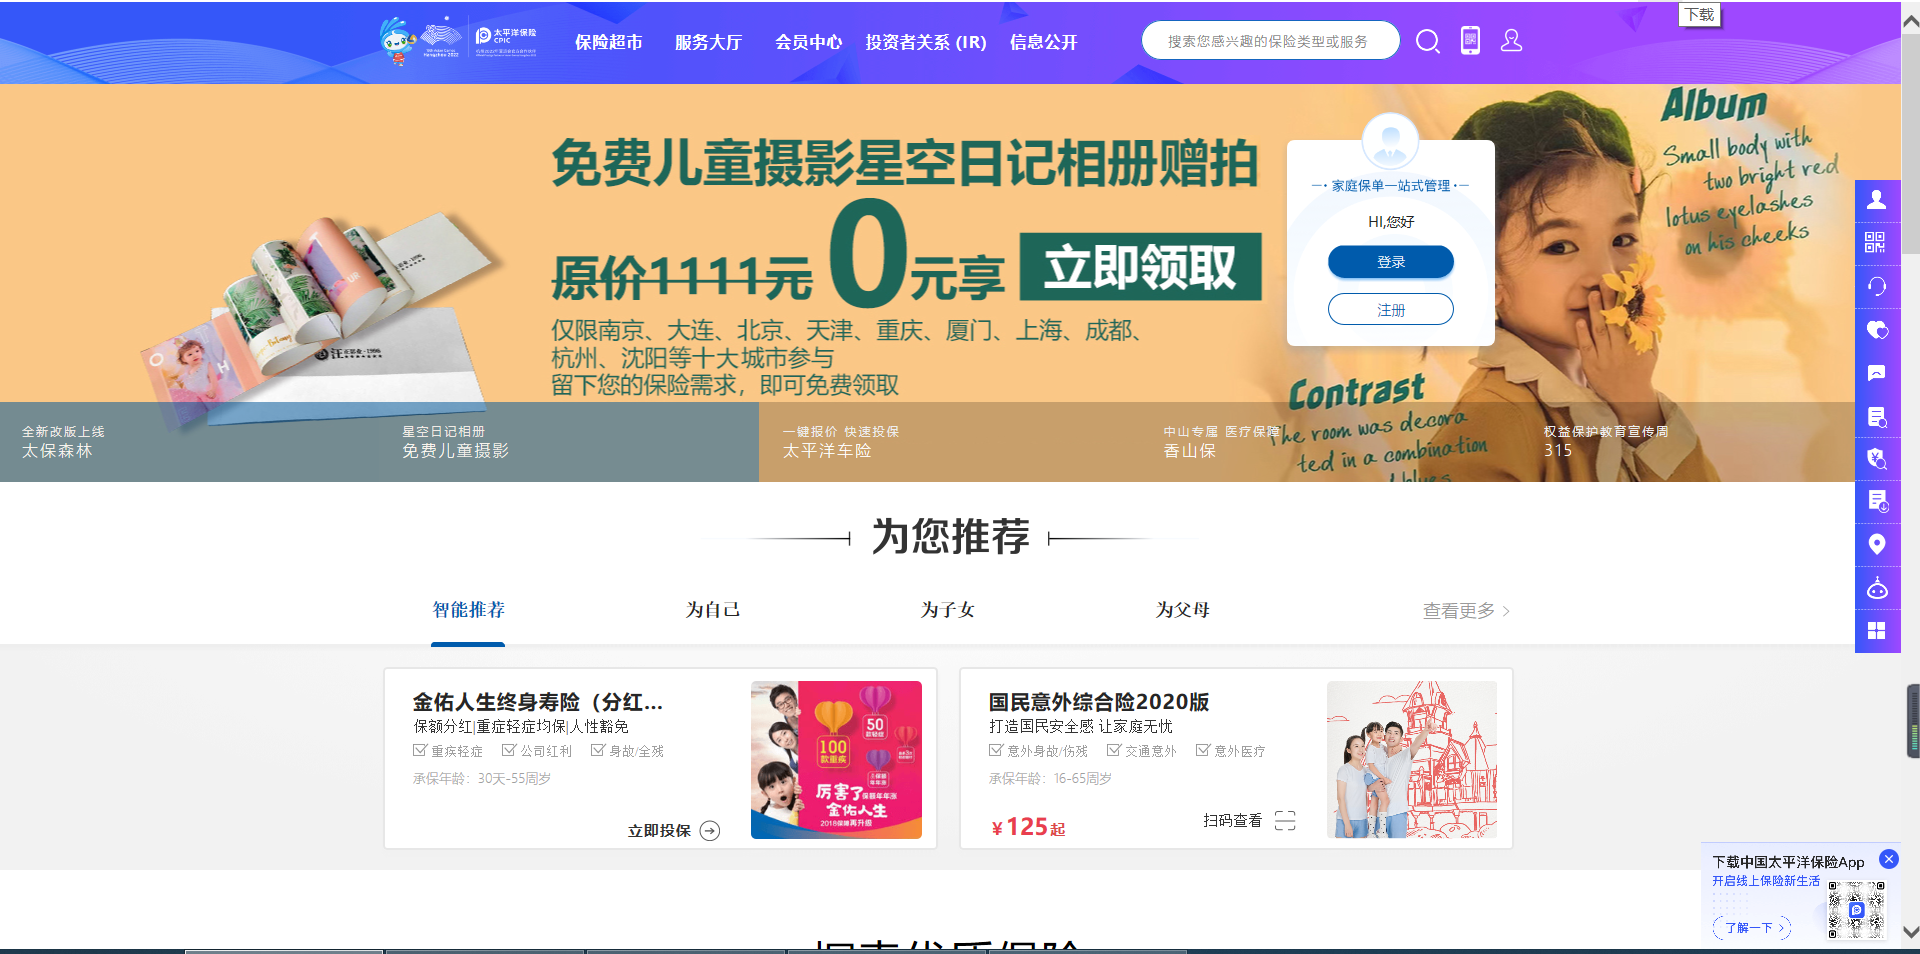Click the user account icon in header
The height and width of the screenshot is (954, 1920).
pyautogui.click(x=1511, y=41)
